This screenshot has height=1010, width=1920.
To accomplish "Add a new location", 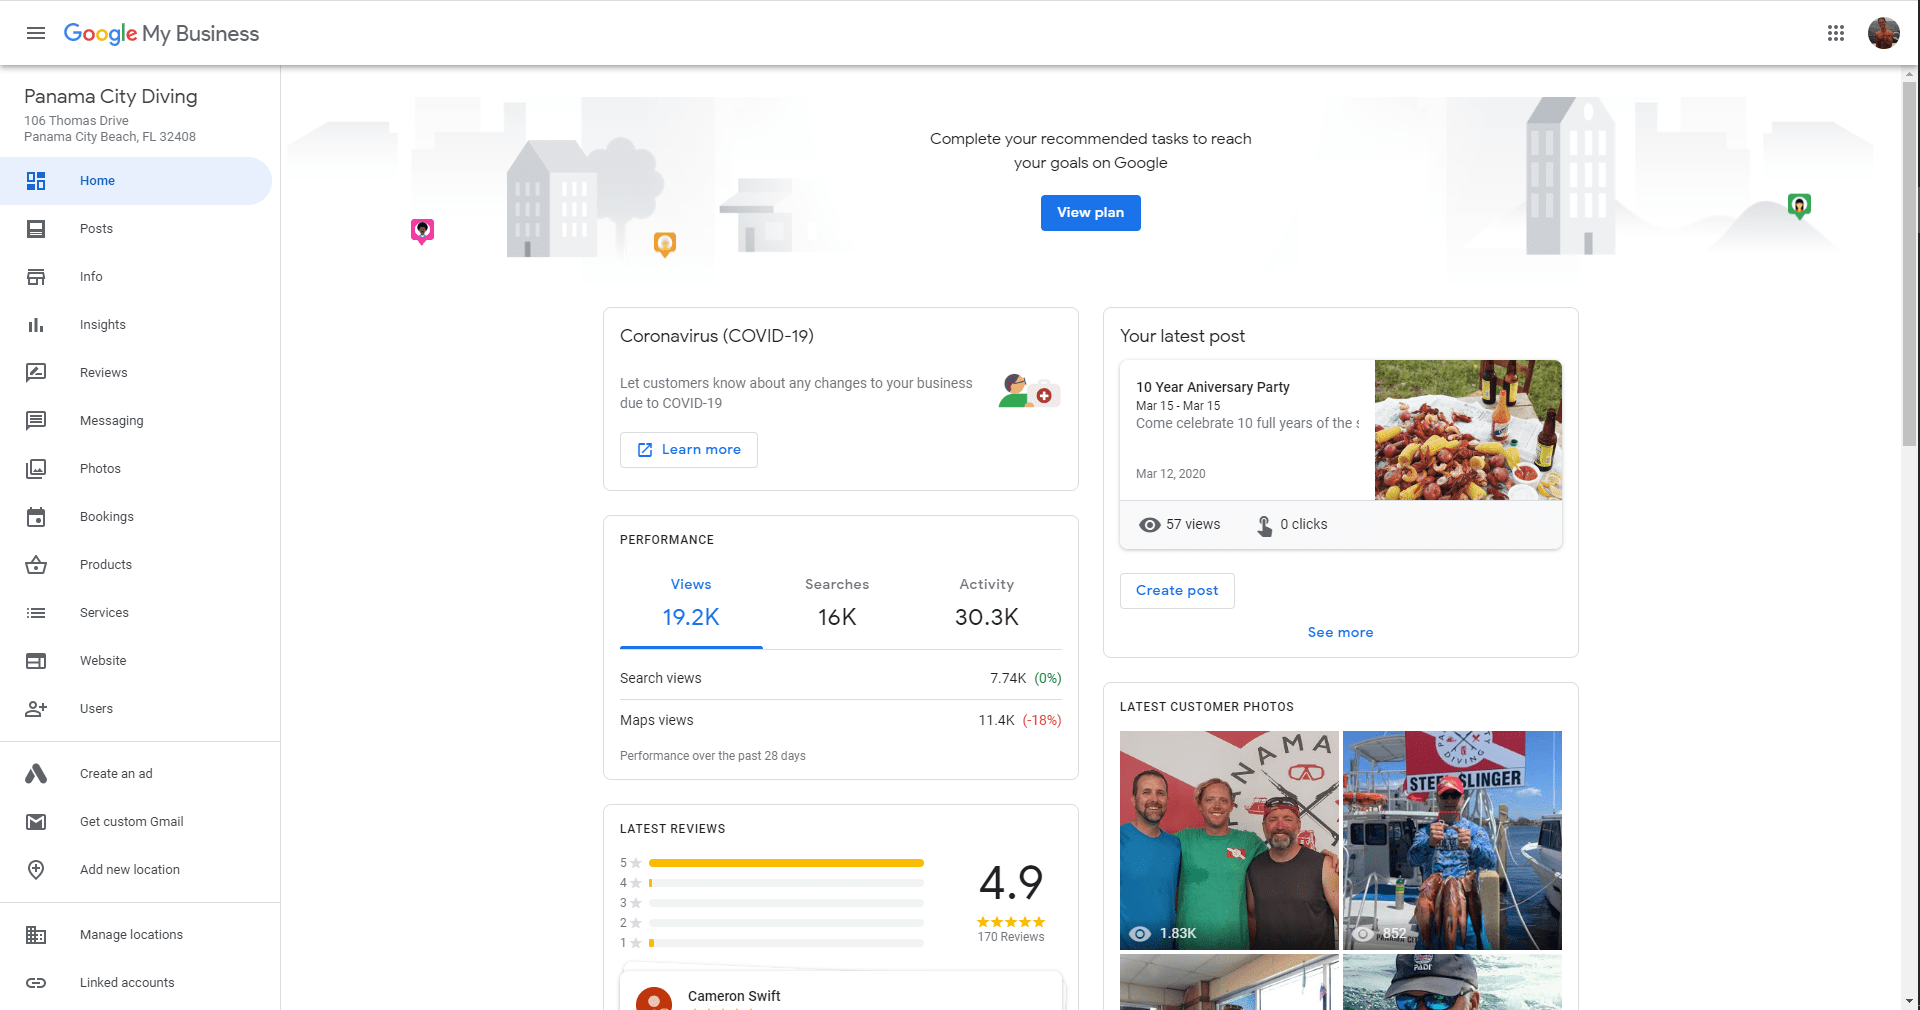I will [129, 869].
